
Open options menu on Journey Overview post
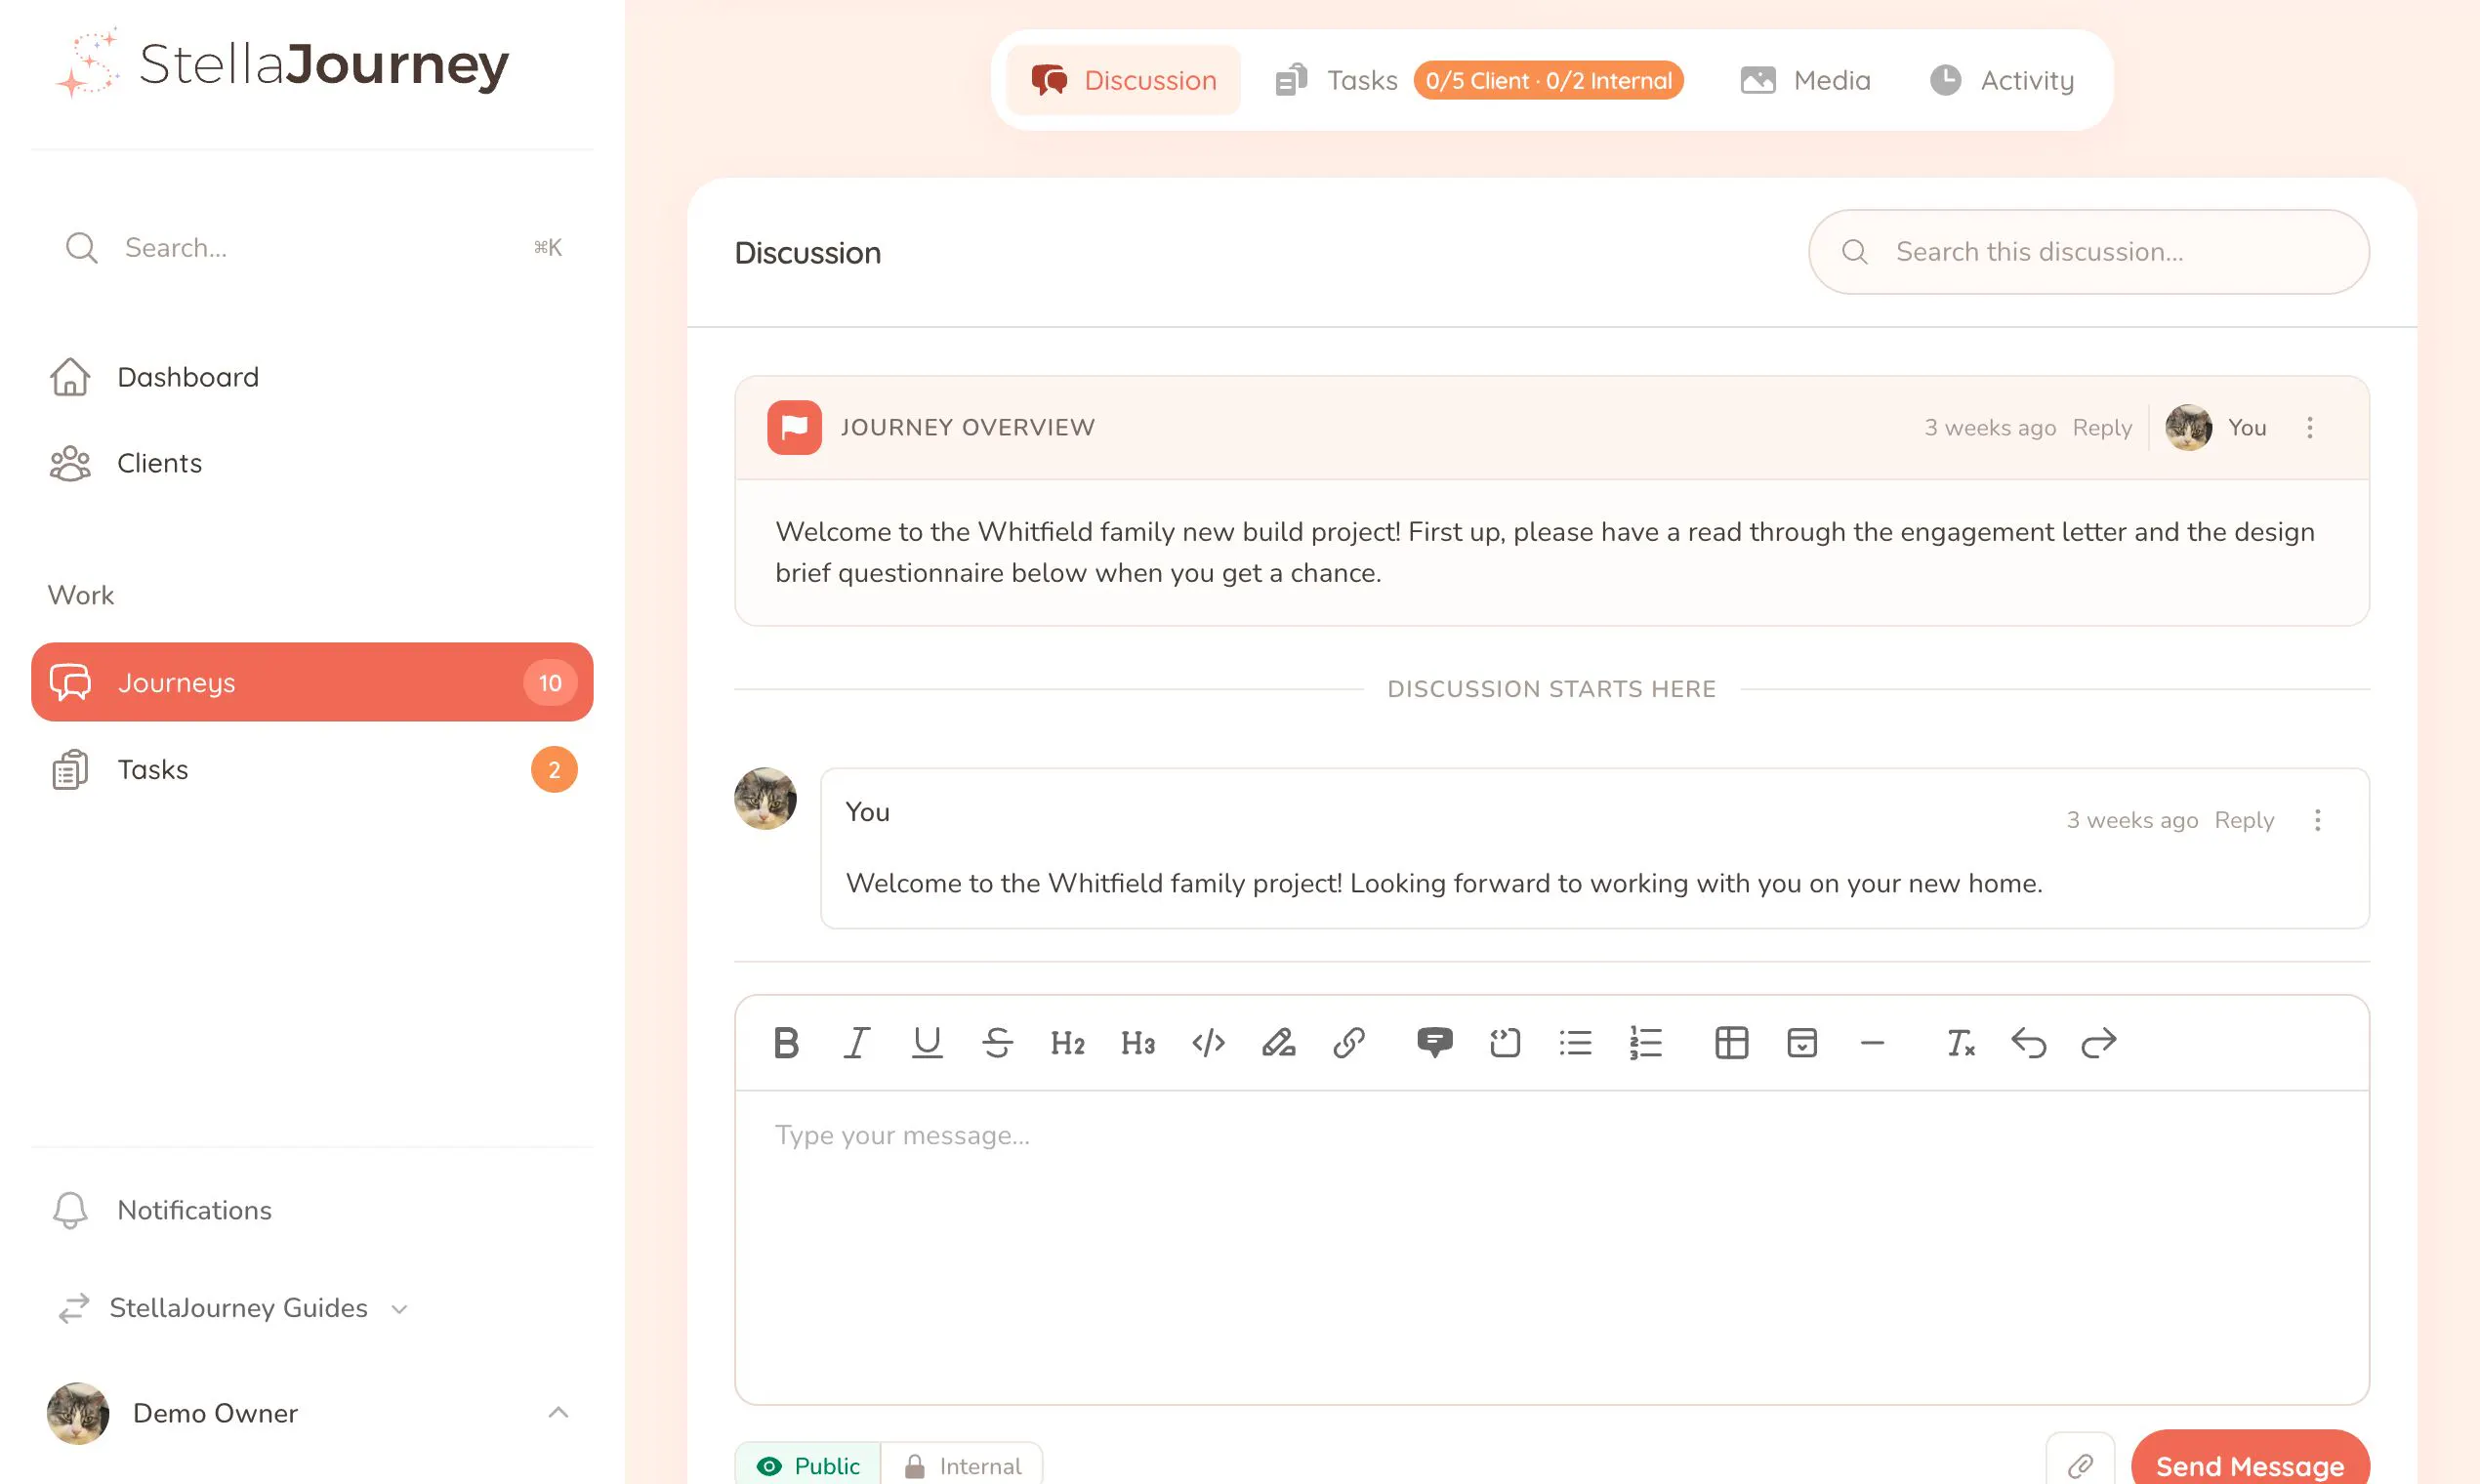tap(2309, 428)
